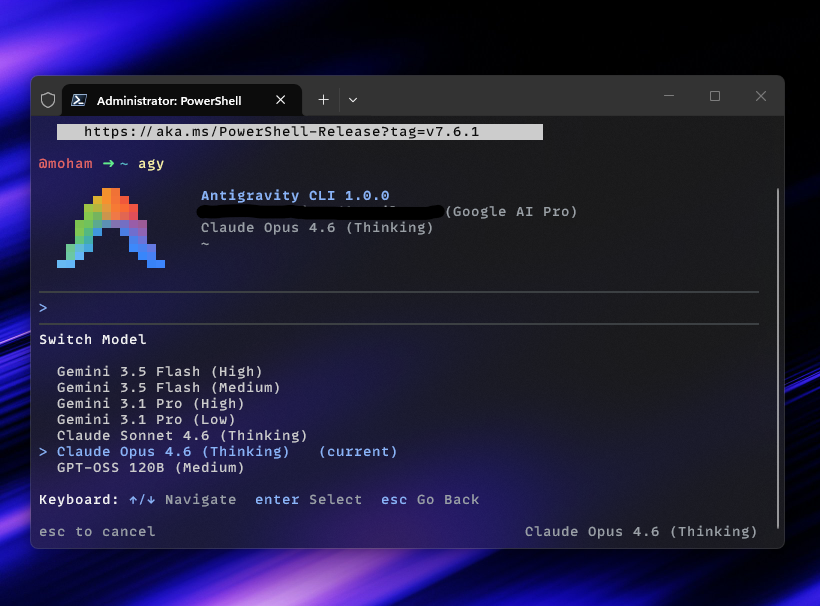Screen dimensions: 820x606
Task: Click the Antigravity CLI 1.0.0 title
Action: tap(295, 196)
